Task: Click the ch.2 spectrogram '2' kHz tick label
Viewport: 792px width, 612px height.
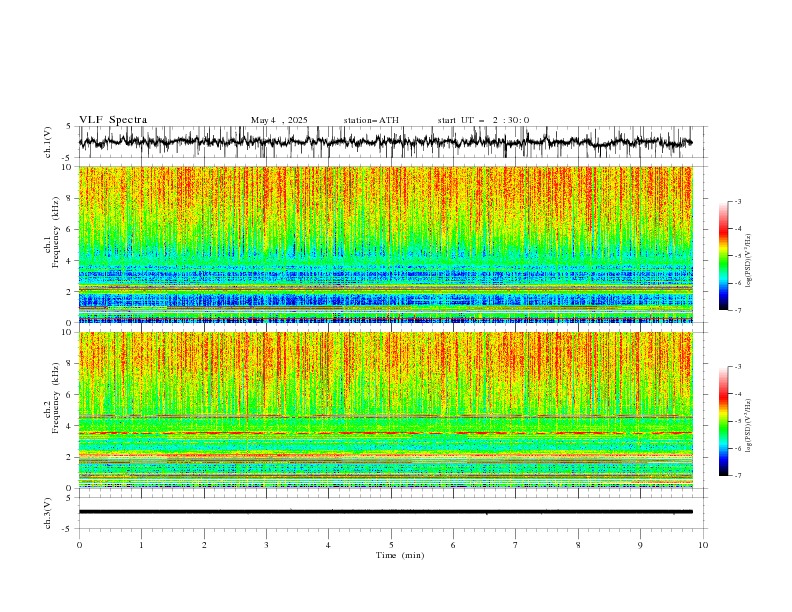Action: coord(69,457)
